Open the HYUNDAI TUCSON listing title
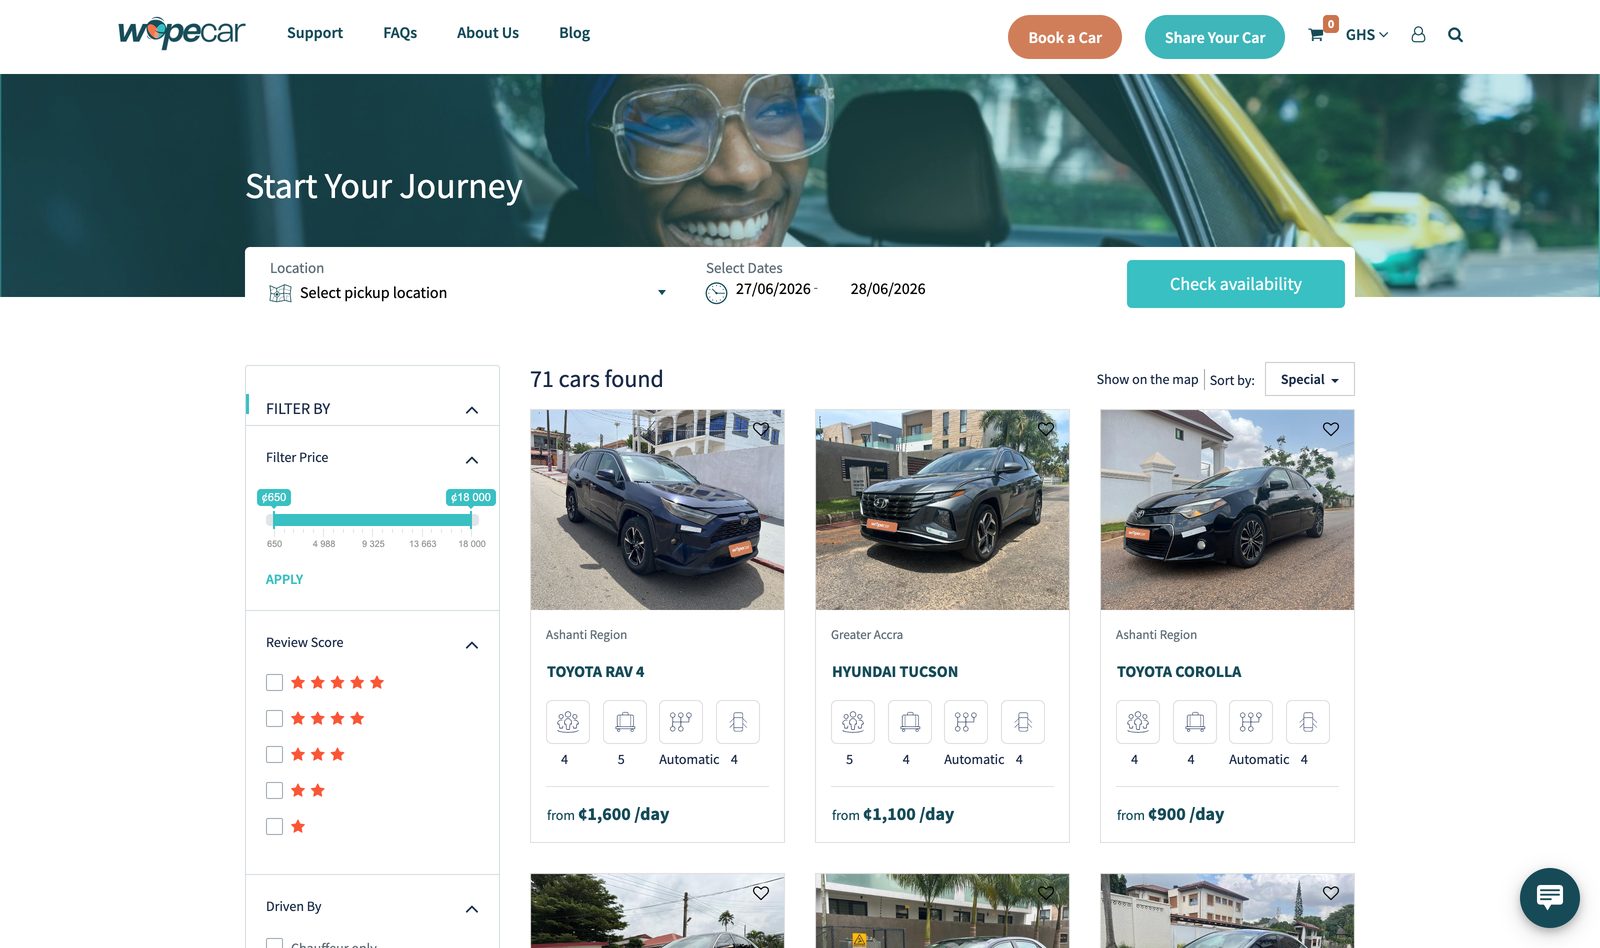Image resolution: width=1600 pixels, height=948 pixels. [x=895, y=672]
